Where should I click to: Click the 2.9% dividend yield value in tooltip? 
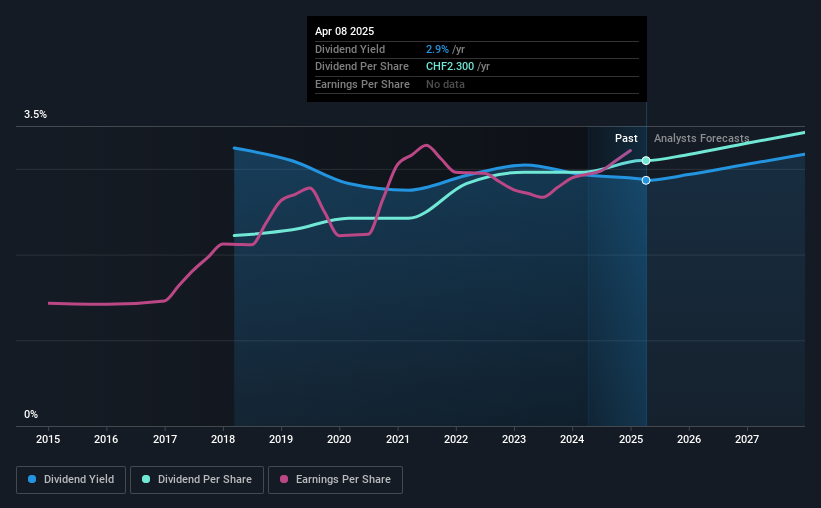[x=437, y=49]
